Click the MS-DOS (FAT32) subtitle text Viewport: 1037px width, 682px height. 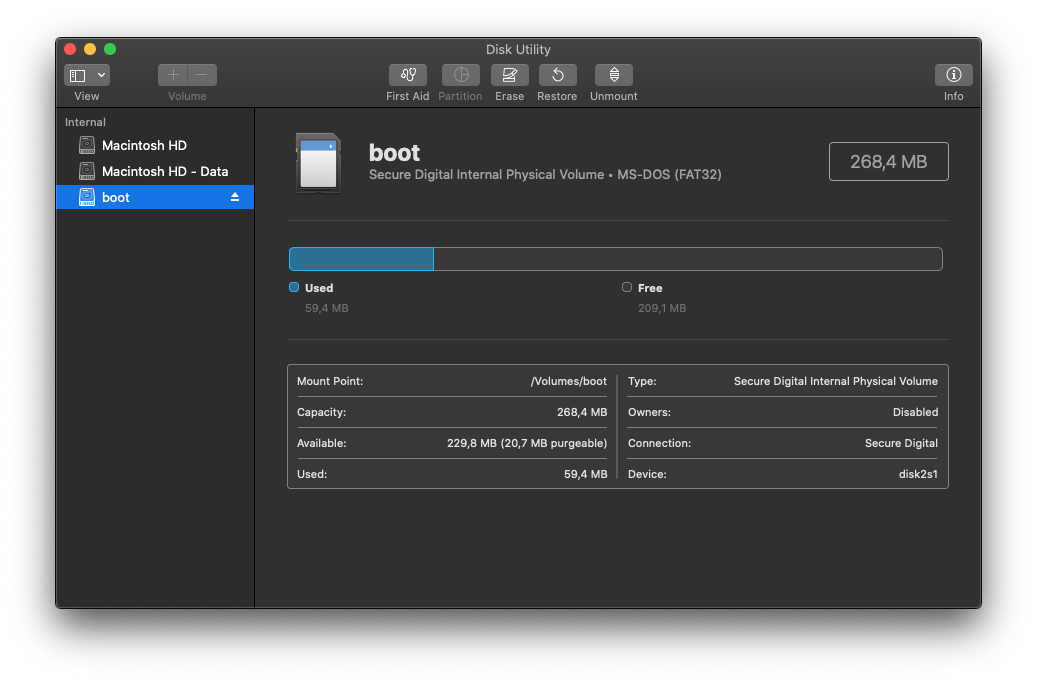[669, 175]
